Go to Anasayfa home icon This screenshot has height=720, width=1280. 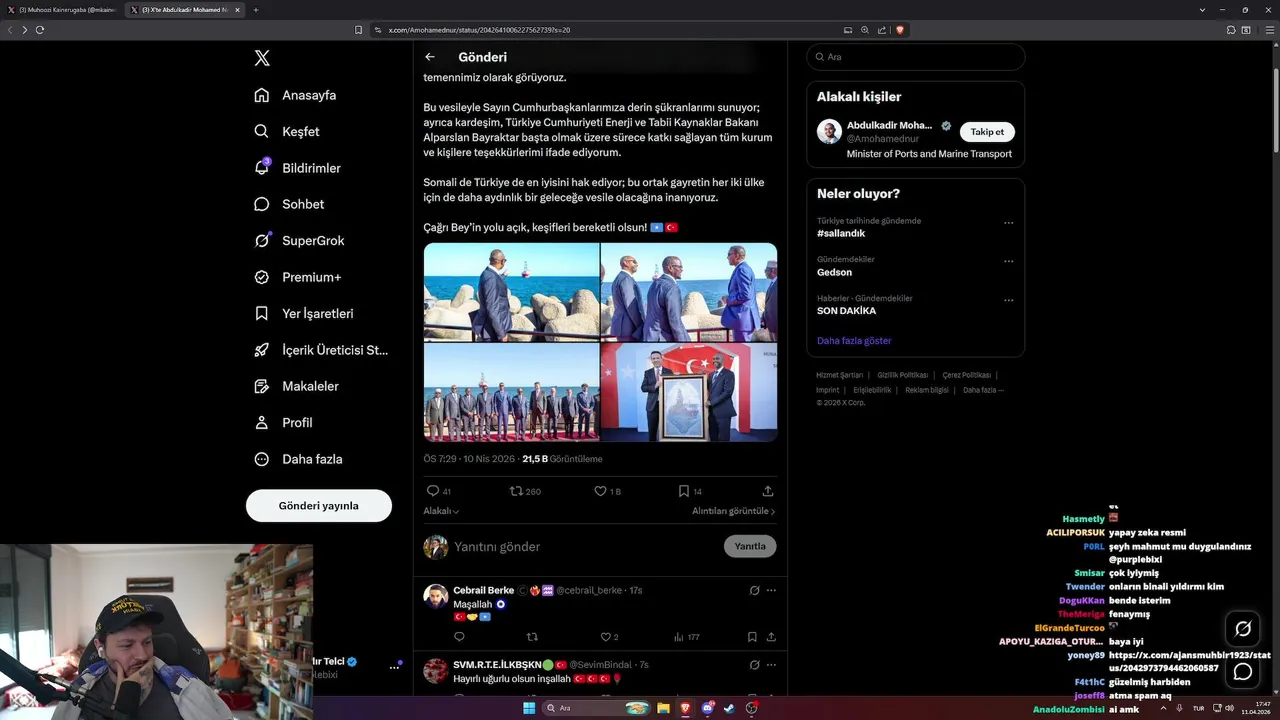tap(262, 95)
